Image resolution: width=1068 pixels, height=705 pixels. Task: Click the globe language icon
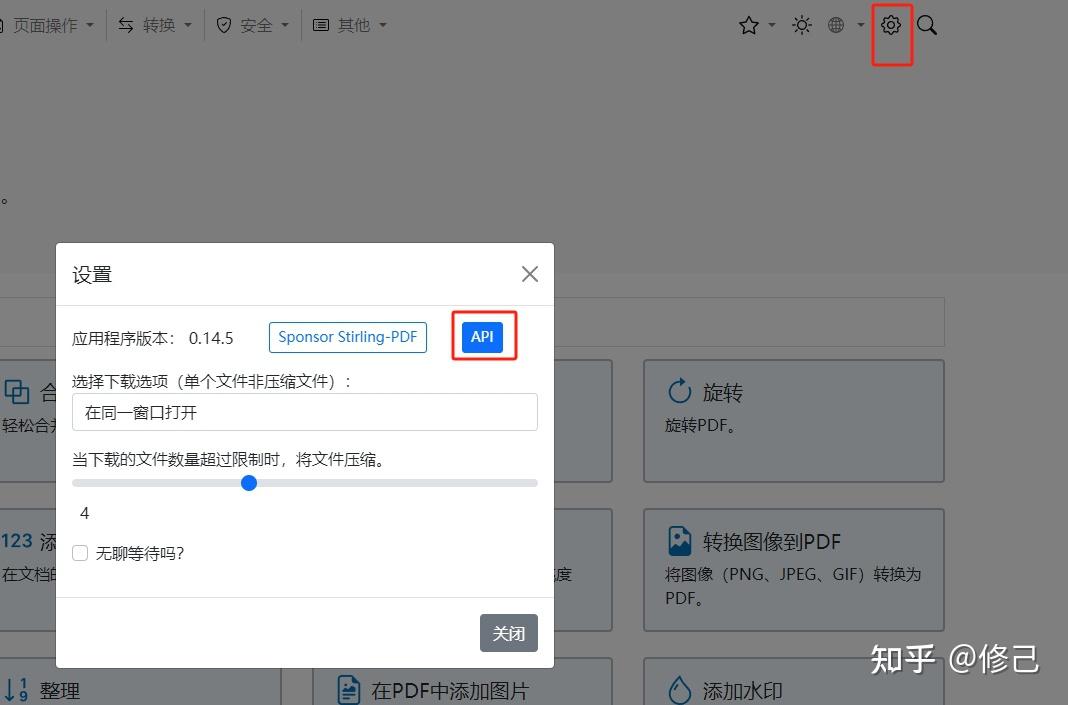point(836,25)
